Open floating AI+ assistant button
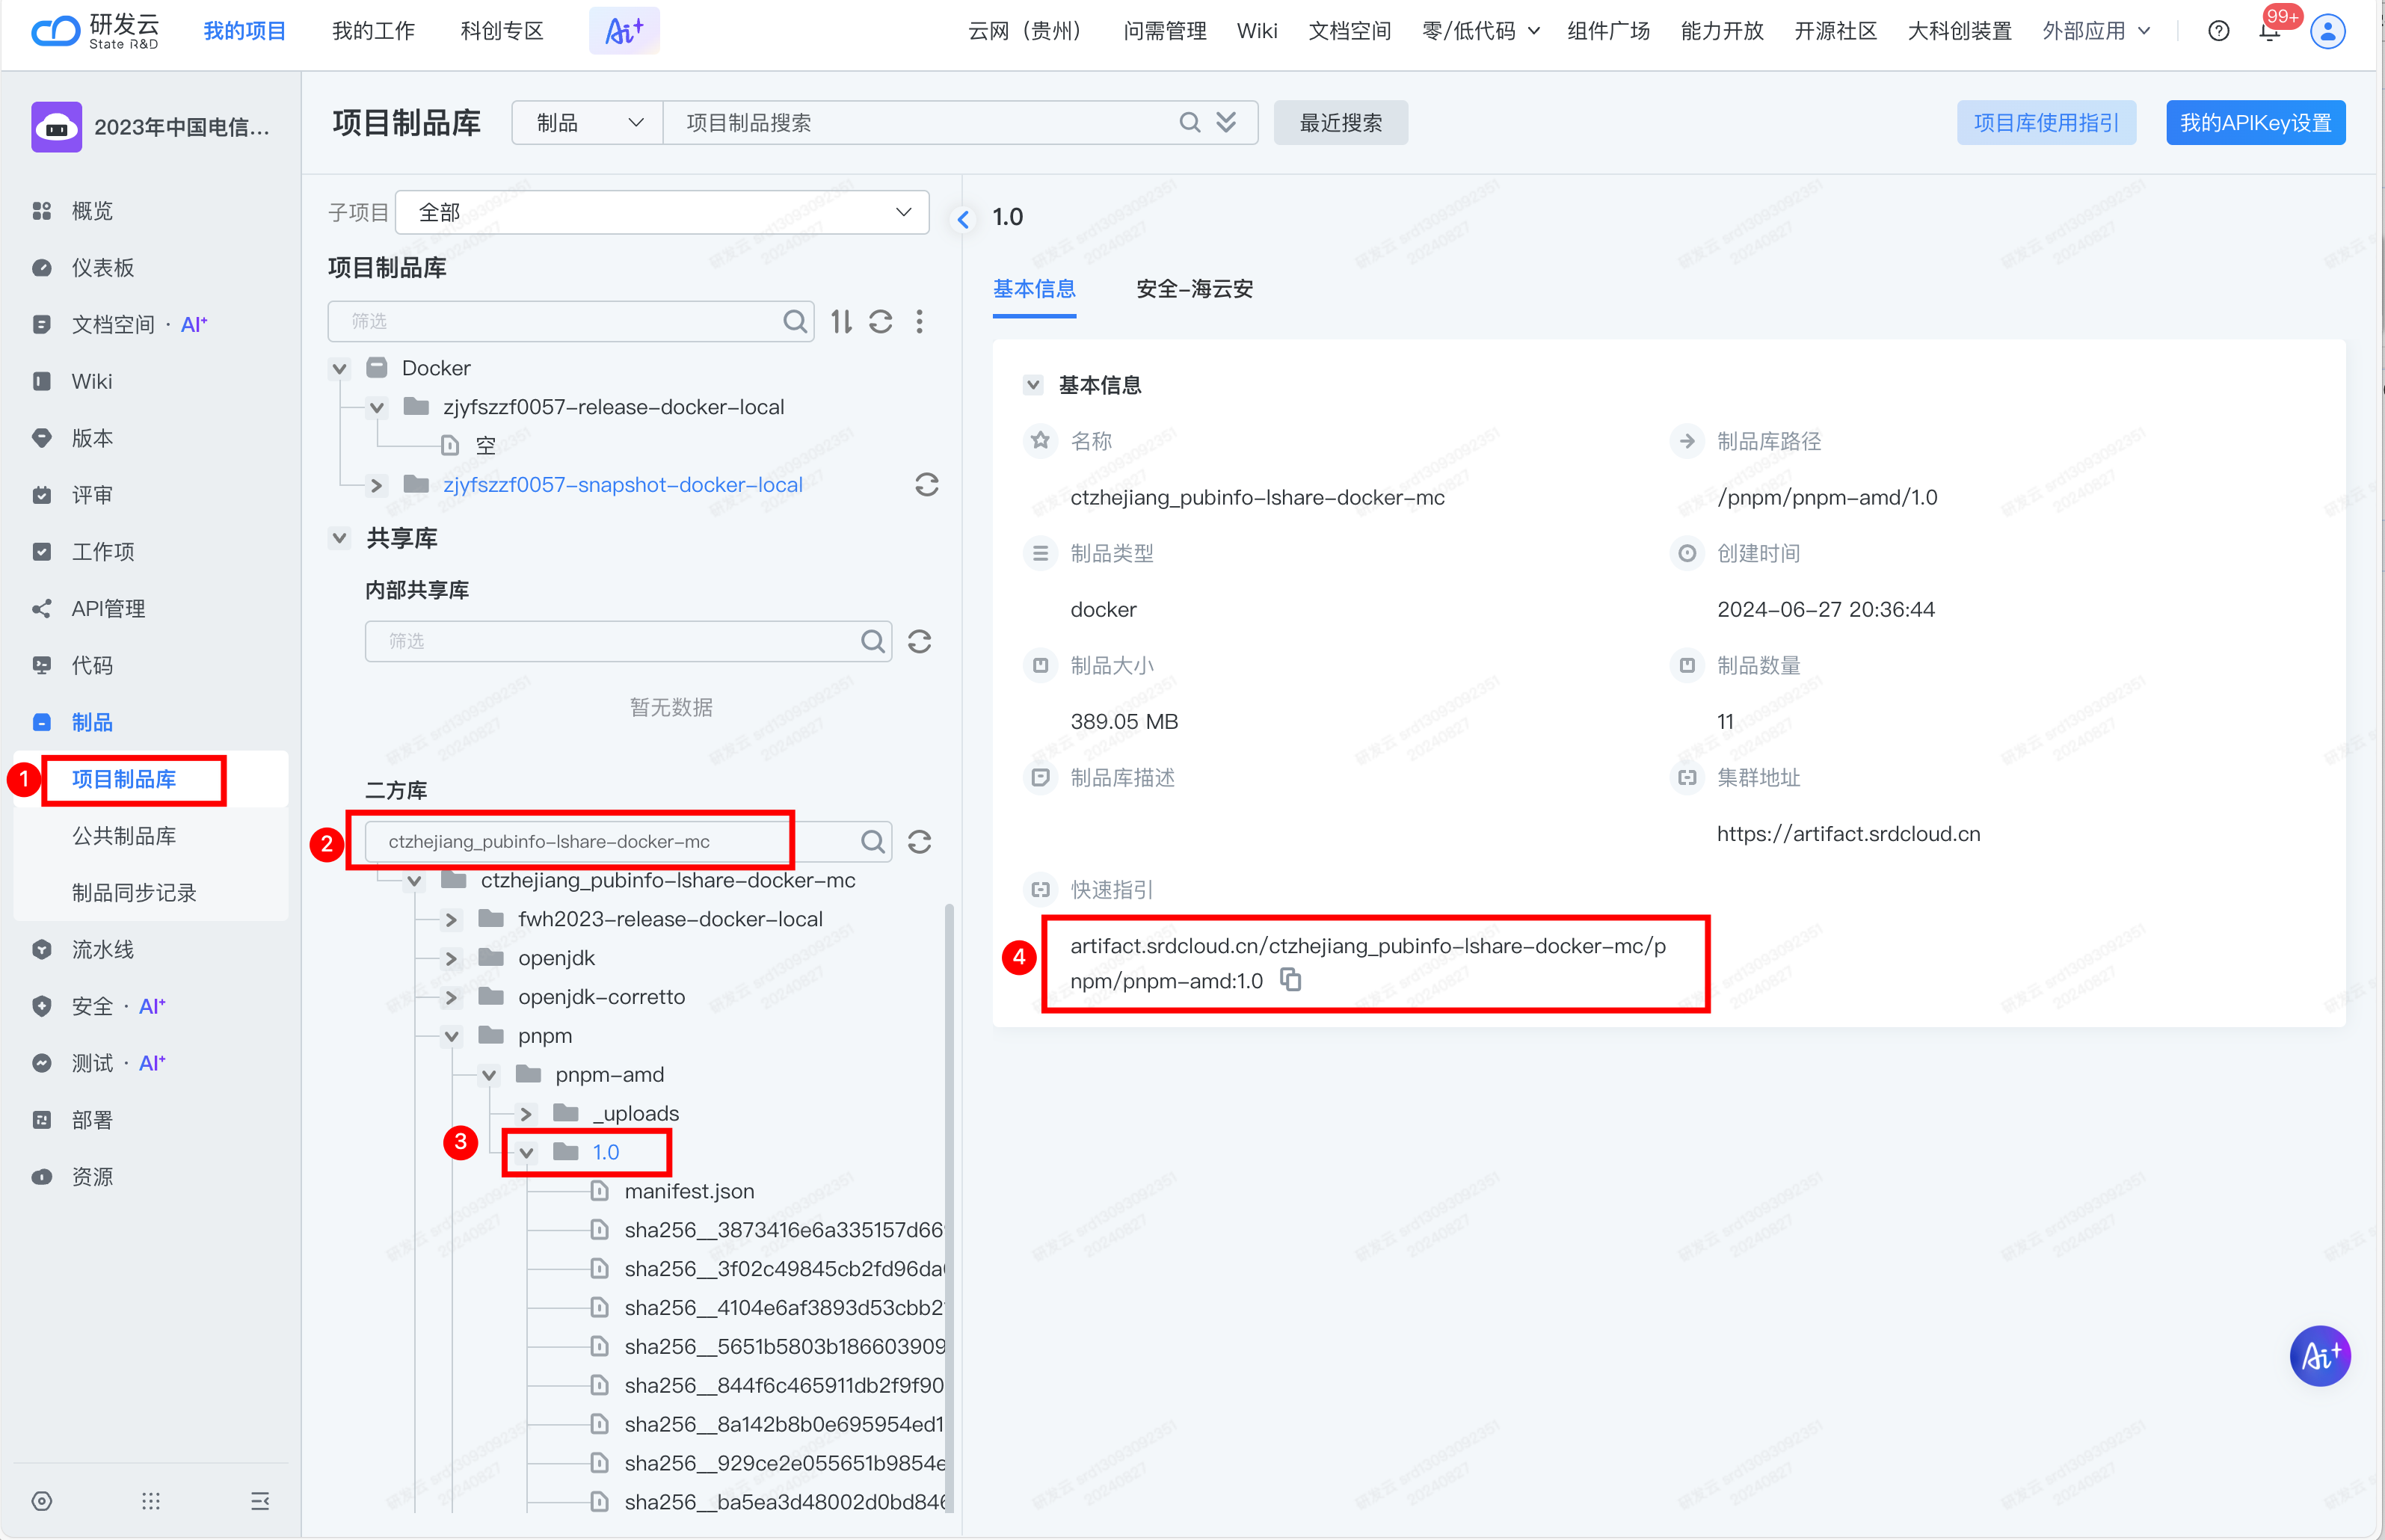The image size is (2385, 1540). tap(2320, 1356)
